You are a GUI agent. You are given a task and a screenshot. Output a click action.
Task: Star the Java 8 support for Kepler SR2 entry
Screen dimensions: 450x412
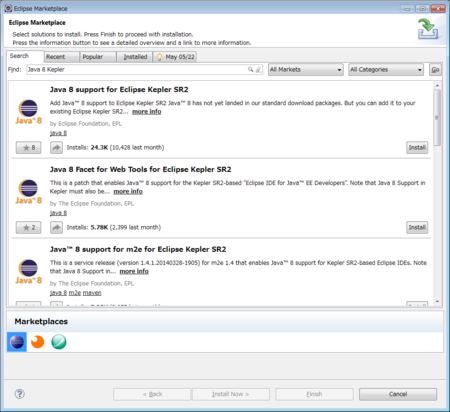pos(29,147)
